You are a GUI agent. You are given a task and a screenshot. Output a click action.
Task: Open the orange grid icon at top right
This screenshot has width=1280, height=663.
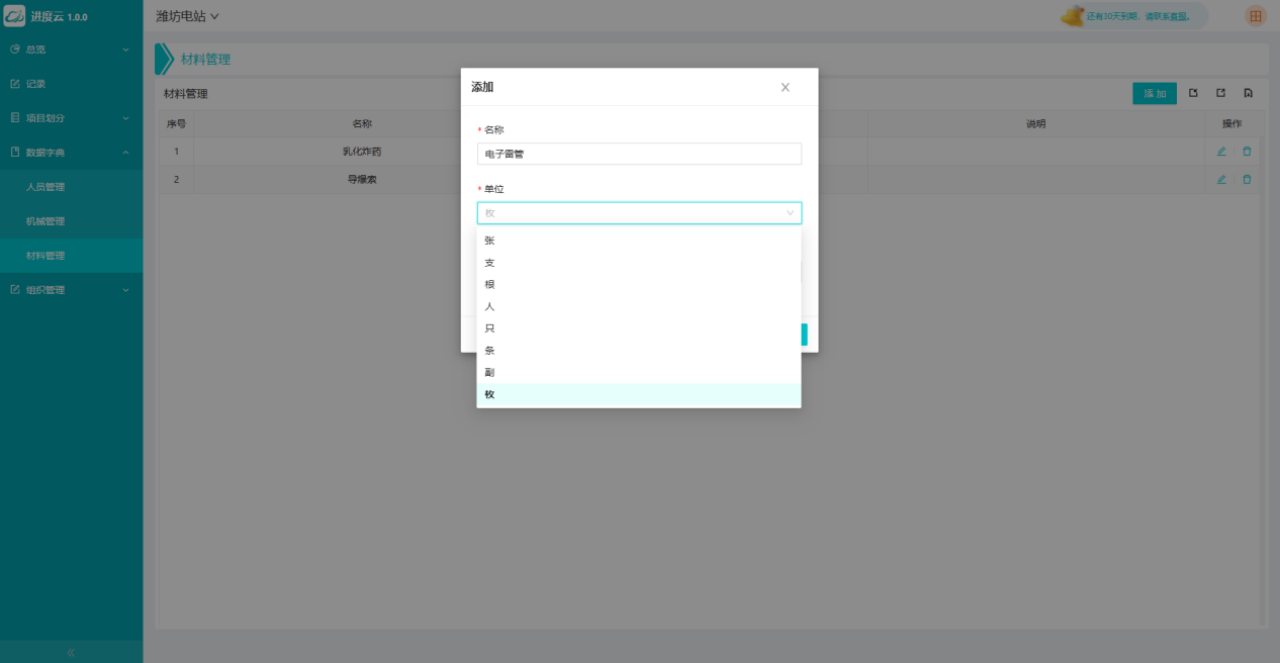[1255, 16]
